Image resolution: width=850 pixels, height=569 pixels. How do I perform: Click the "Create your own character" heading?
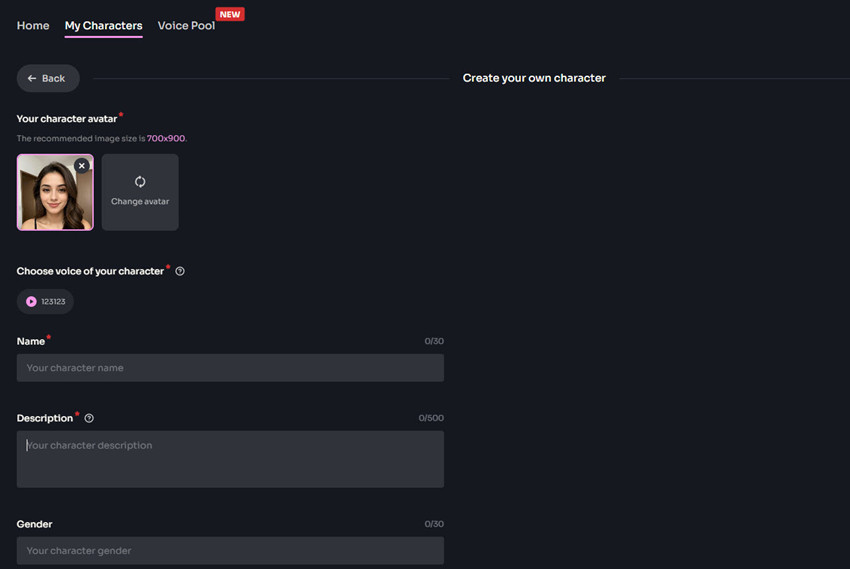tap(534, 78)
